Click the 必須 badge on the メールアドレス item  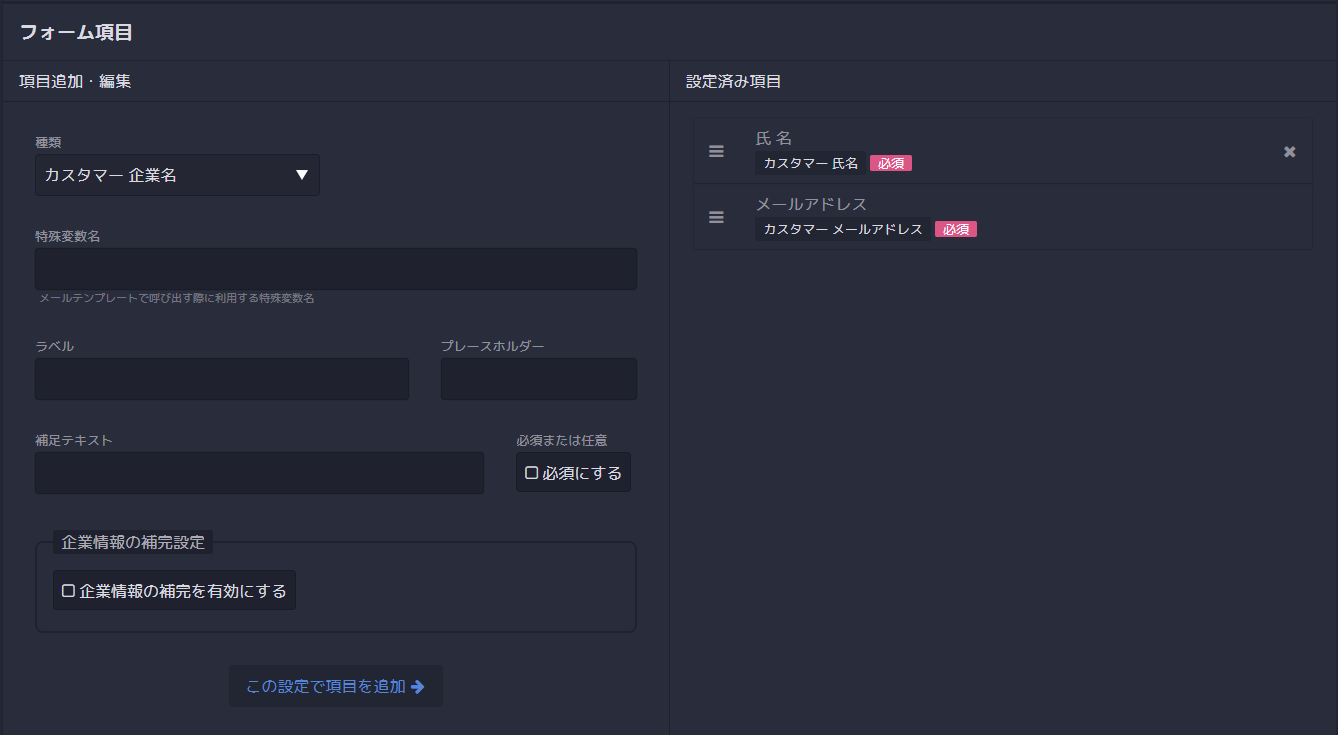click(955, 228)
